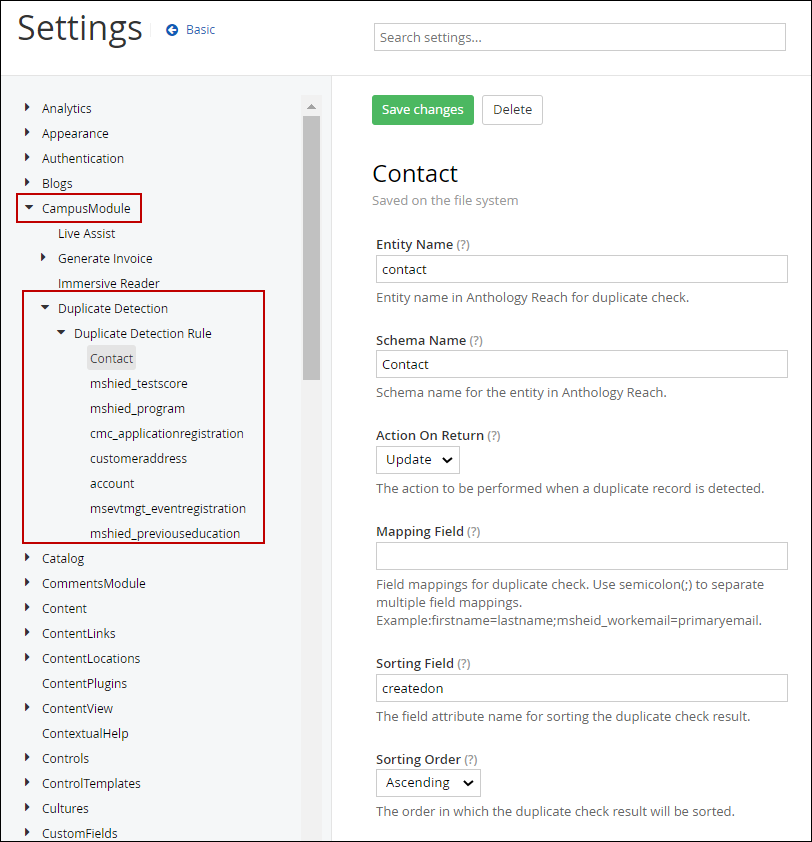
Task: Click the tree scrollbar up arrow
Action: click(x=311, y=107)
